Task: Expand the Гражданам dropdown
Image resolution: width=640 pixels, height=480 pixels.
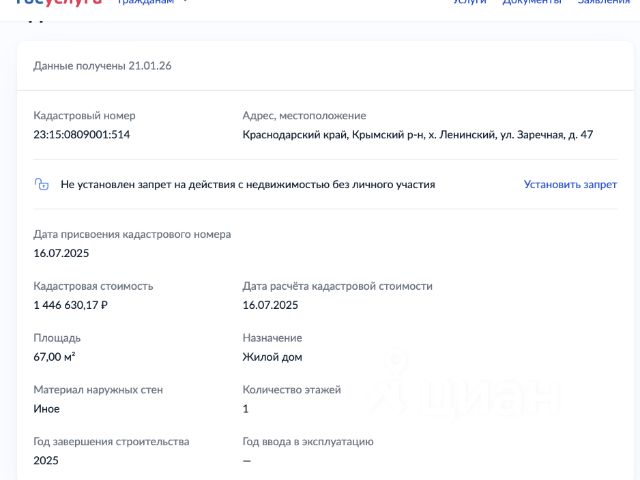Action: coord(152,3)
